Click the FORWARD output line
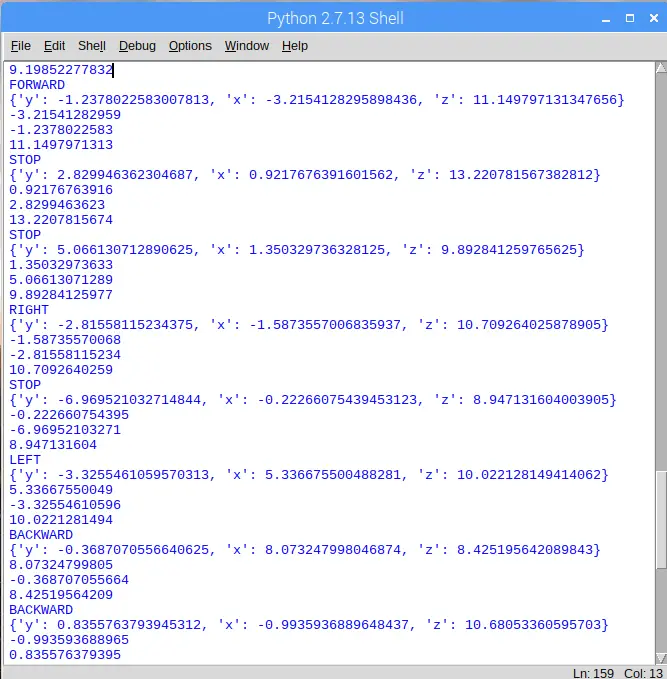 pos(37,85)
